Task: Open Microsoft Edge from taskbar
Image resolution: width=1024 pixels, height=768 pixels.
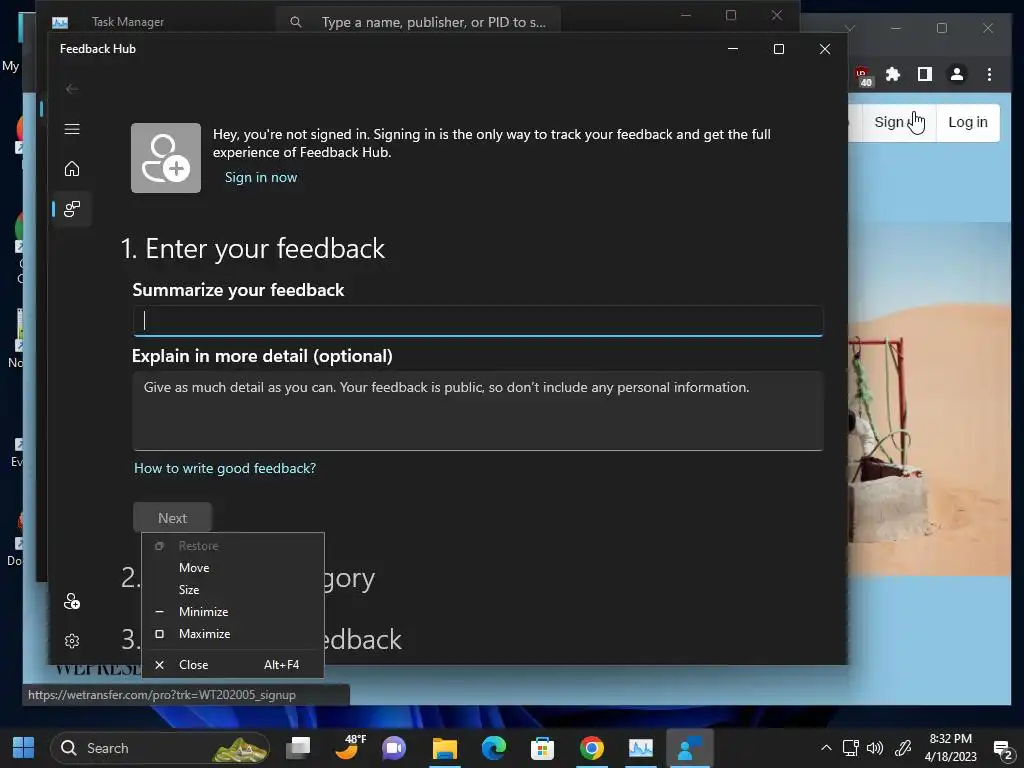Action: point(494,748)
